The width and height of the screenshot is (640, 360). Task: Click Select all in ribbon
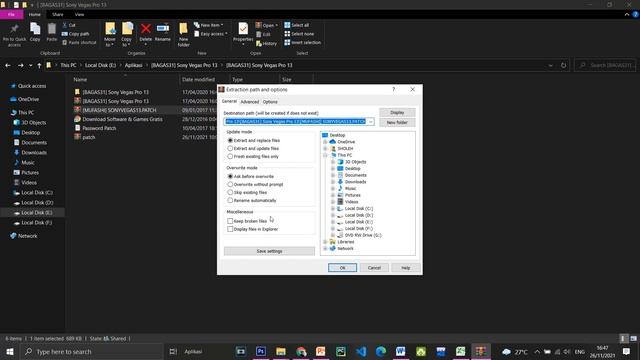point(297,25)
